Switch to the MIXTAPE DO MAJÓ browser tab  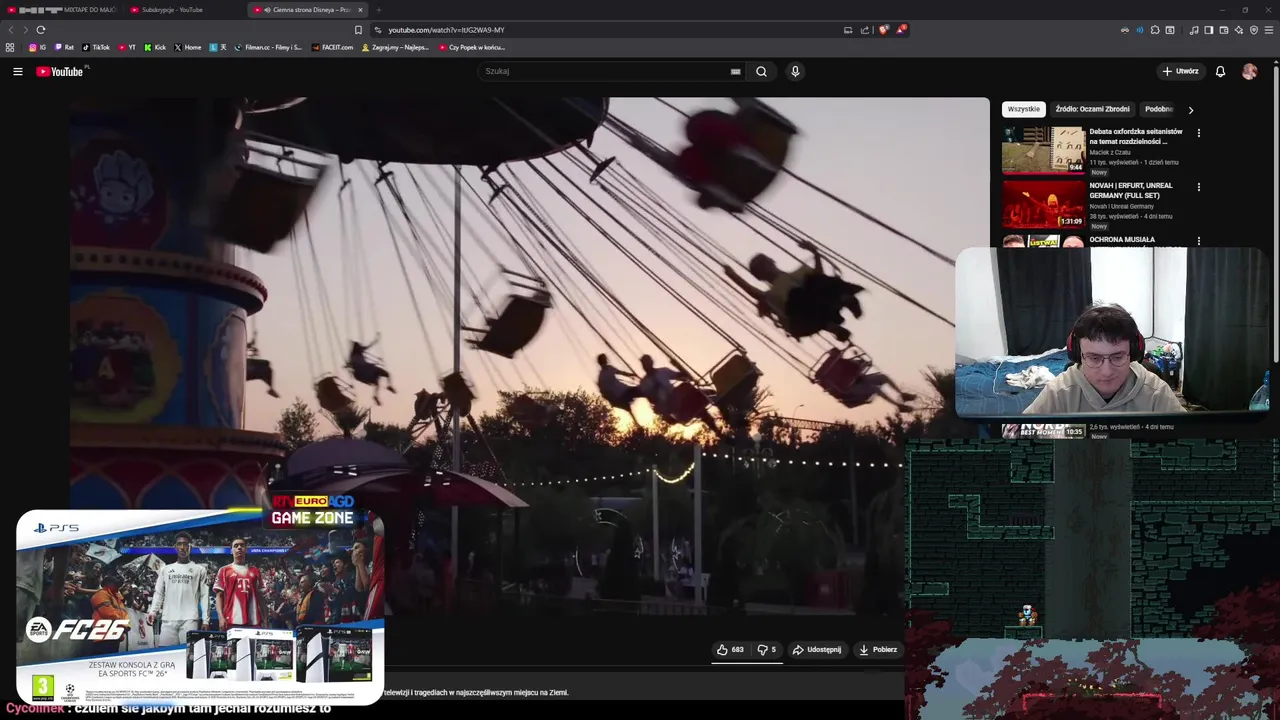point(62,10)
